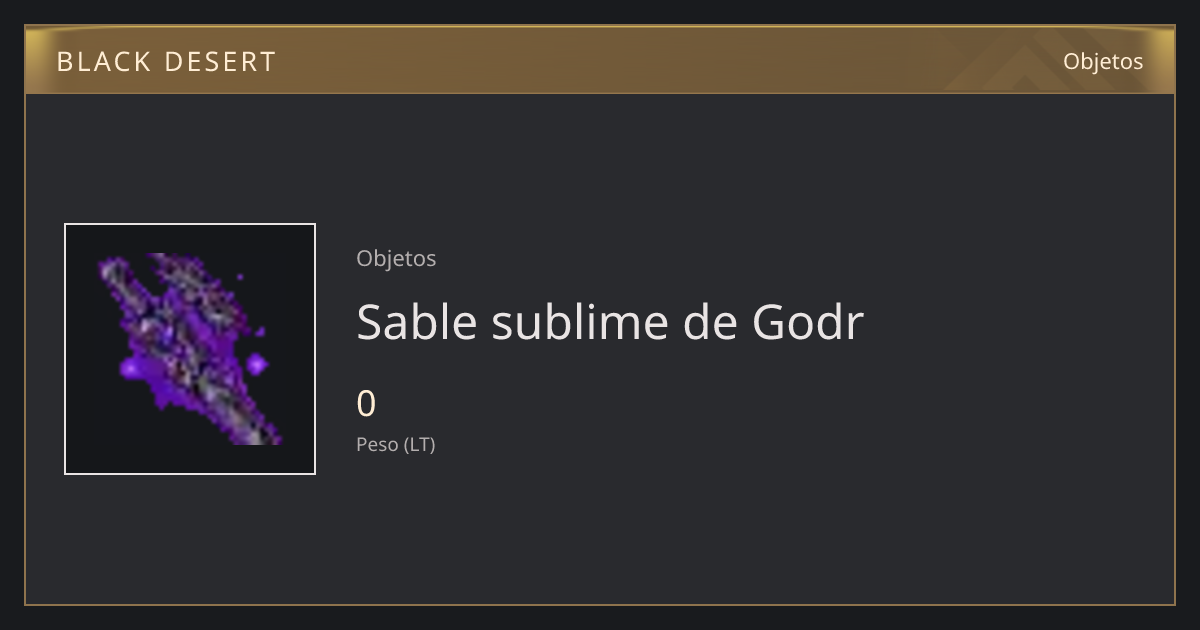Click the Objetos category label above the title
This screenshot has height=630, width=1200.
coord(396,258)
